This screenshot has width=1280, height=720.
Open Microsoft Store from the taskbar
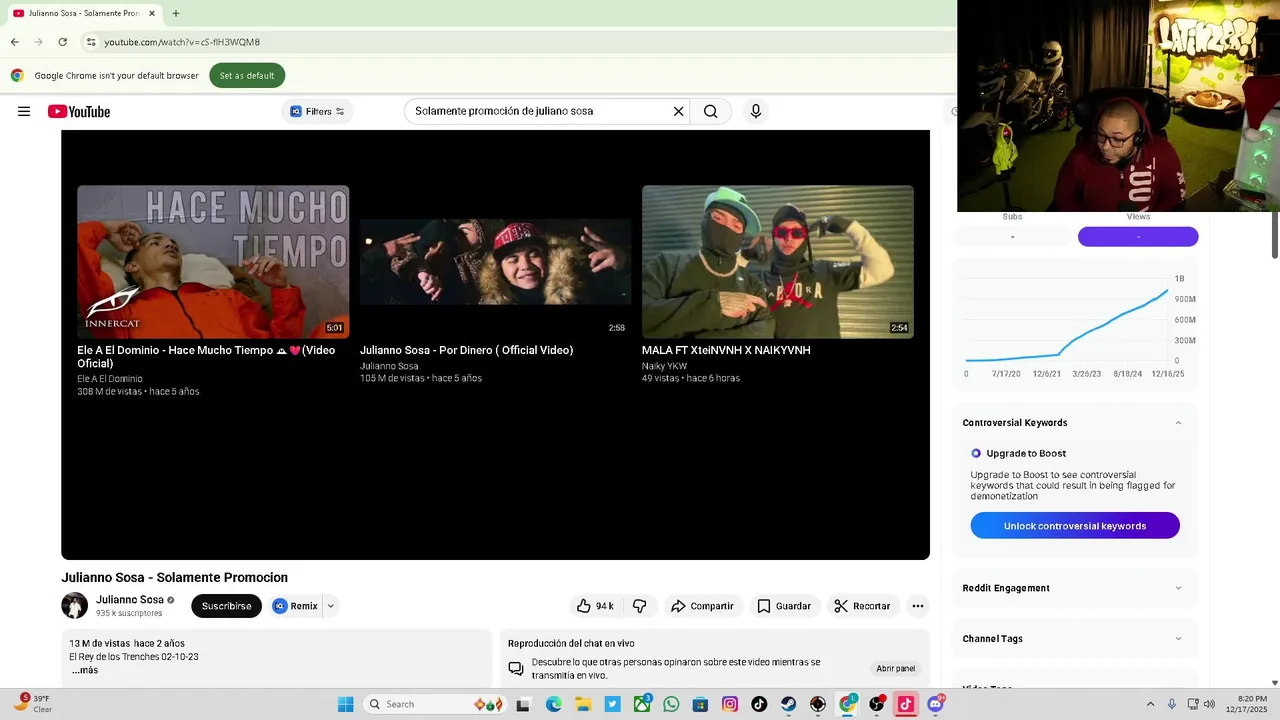click(701, 704)
